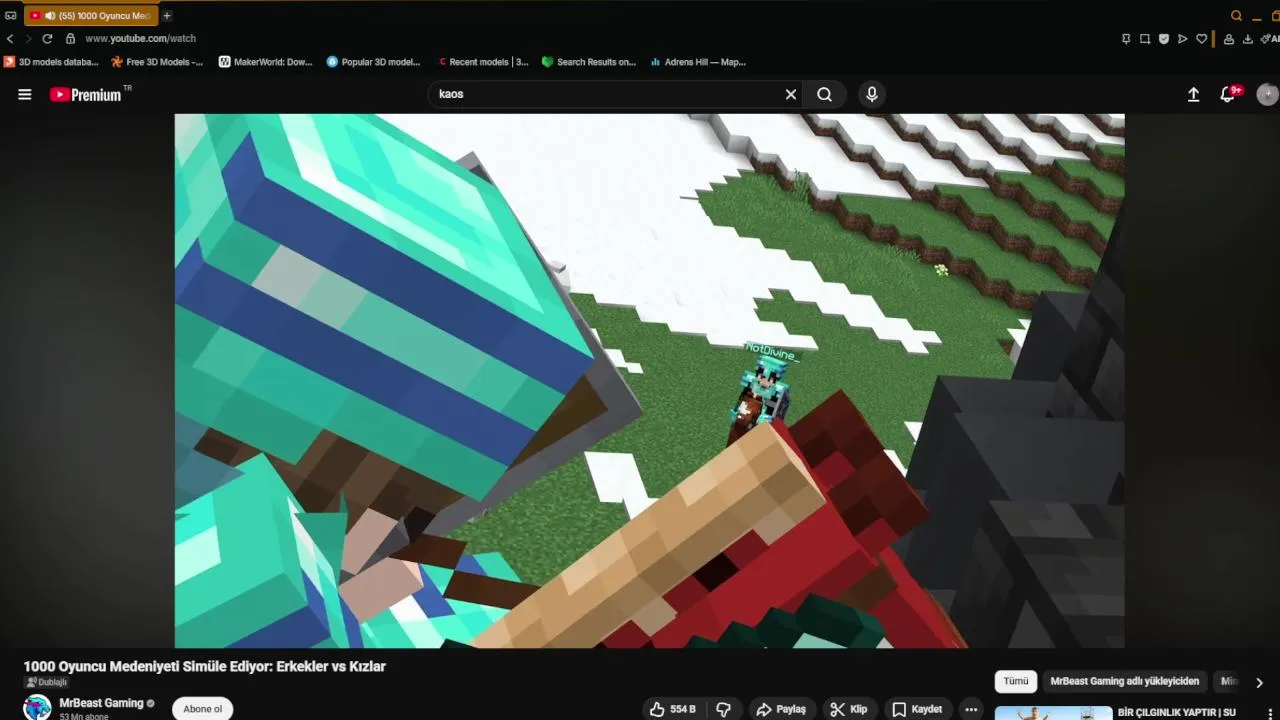
Task: Go back with browser back arrow
Action: point(10,38)
